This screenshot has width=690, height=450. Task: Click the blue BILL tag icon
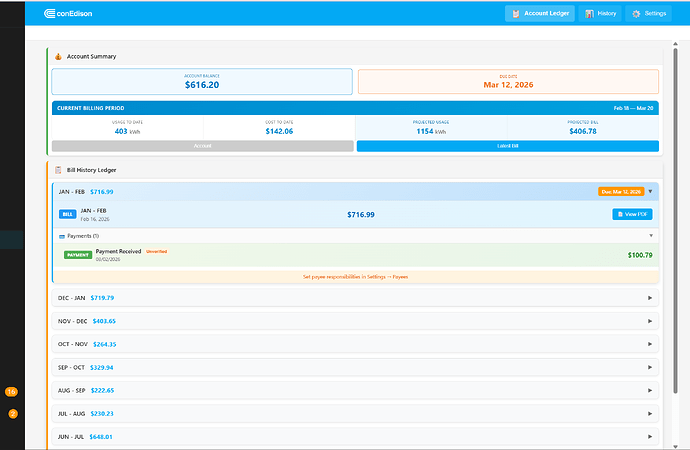[x=68, y=214]
